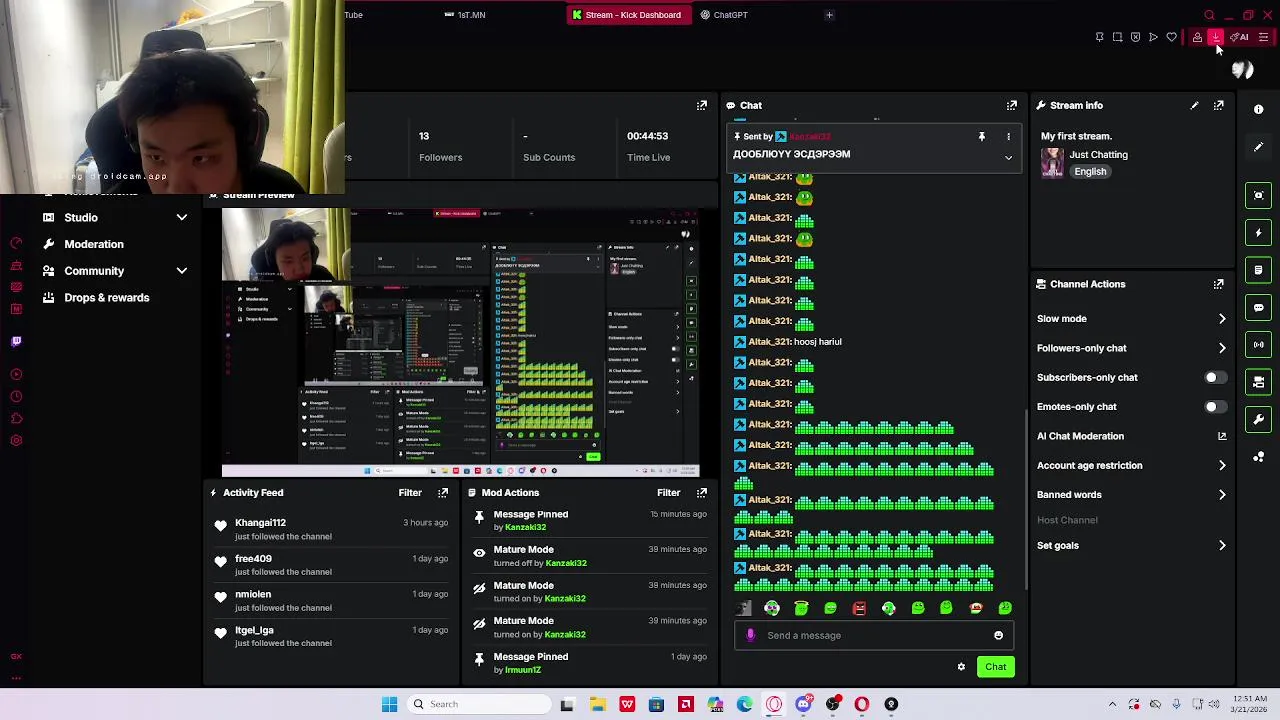This screenshot has width=1280, height=720.
Task: Open pinned message three-dot options
Action: (x=1008, y=136)
